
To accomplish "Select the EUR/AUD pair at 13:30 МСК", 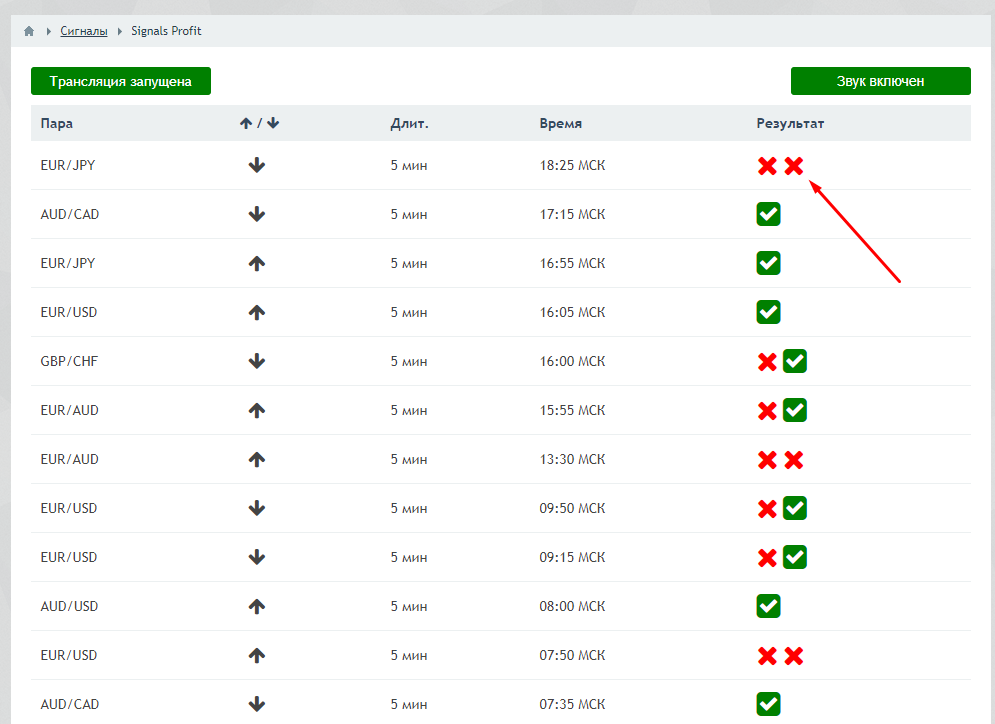I will point(70,459).
